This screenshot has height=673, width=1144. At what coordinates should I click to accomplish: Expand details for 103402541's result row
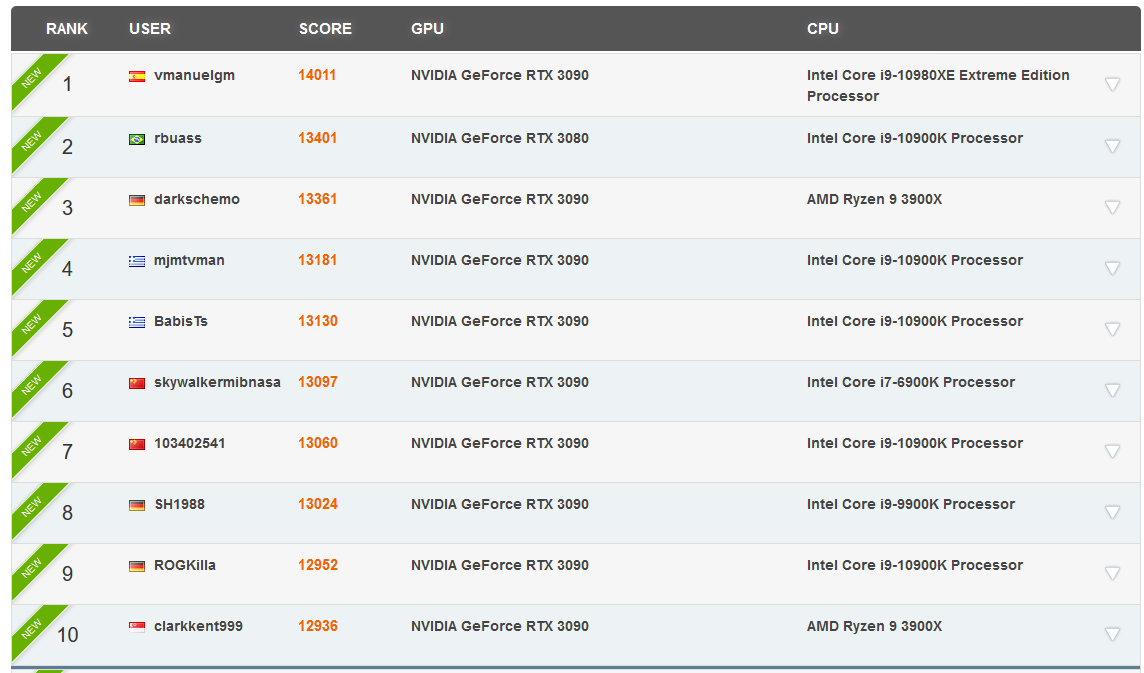pyautogui.click(x=1112, y=451)
